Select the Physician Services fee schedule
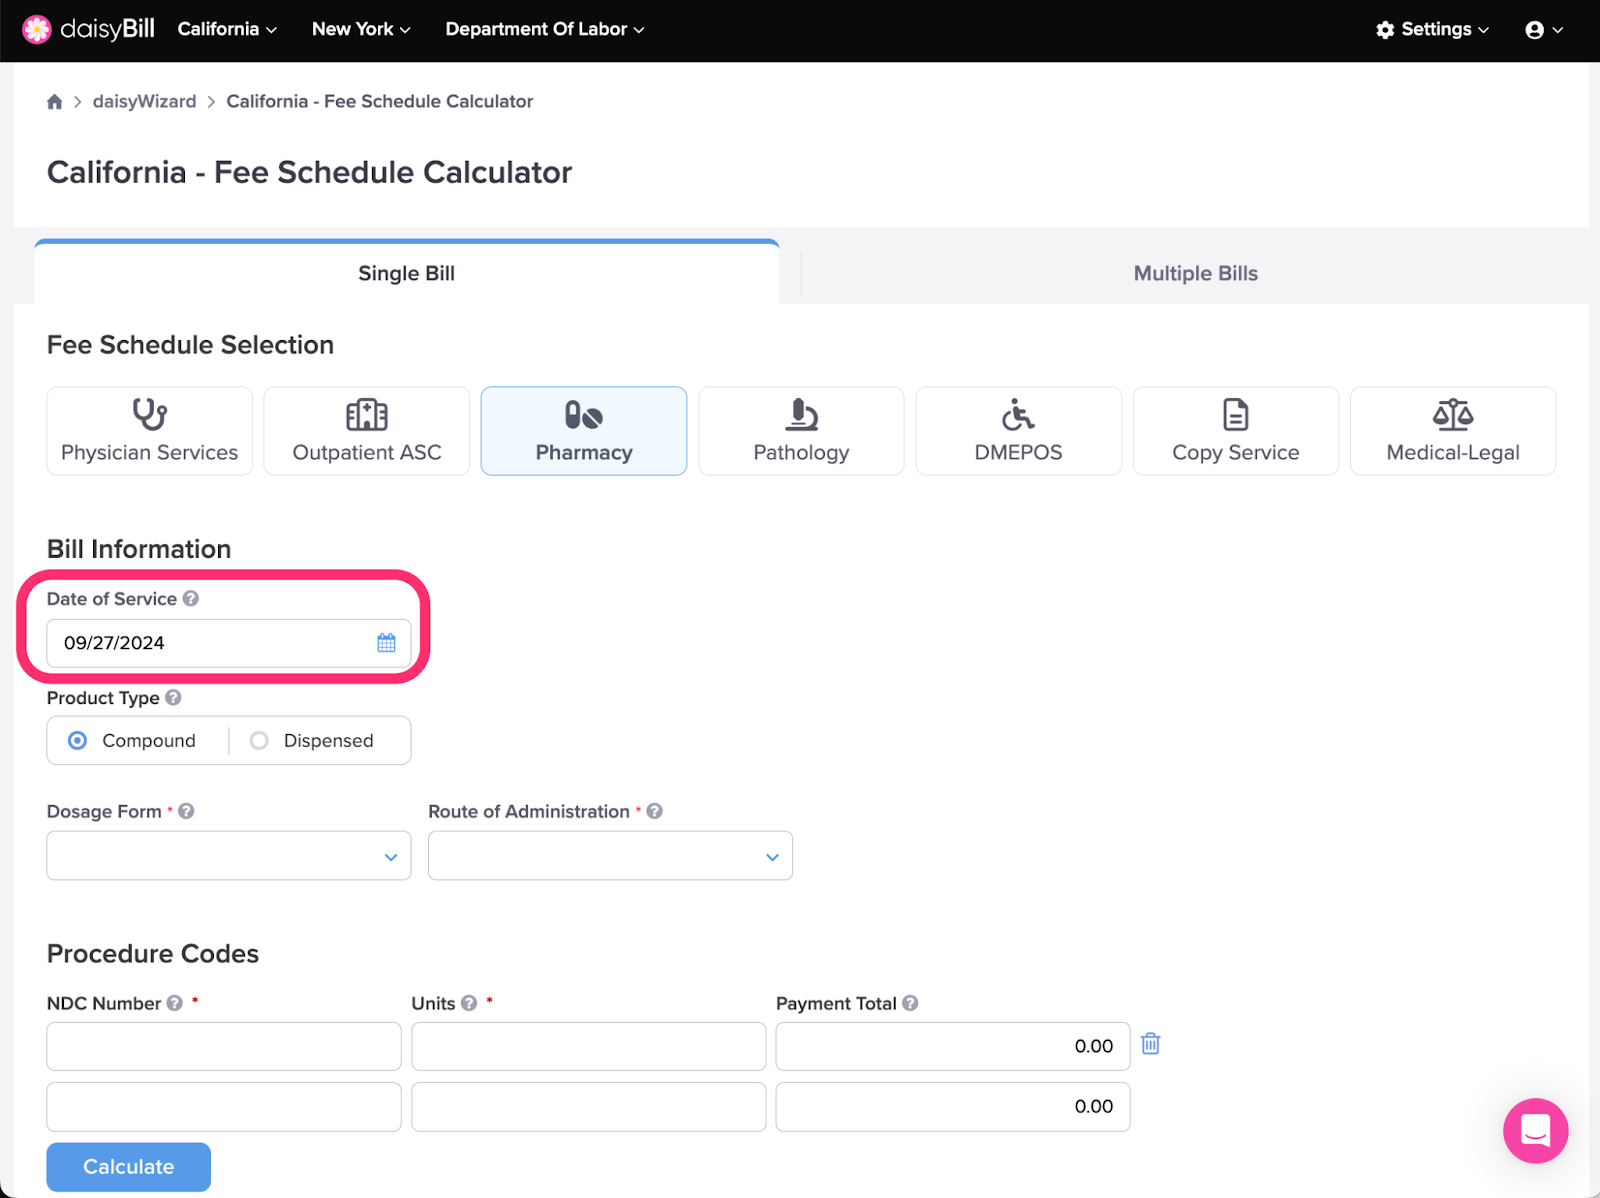This screenshot has width=1600, height=1198. click(150, 431)
